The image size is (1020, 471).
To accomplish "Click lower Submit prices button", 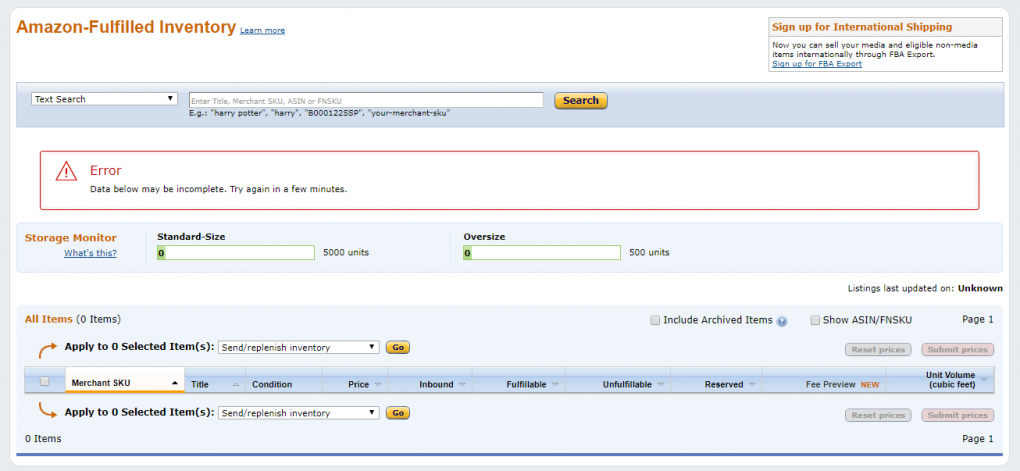I will coord(958,416).
